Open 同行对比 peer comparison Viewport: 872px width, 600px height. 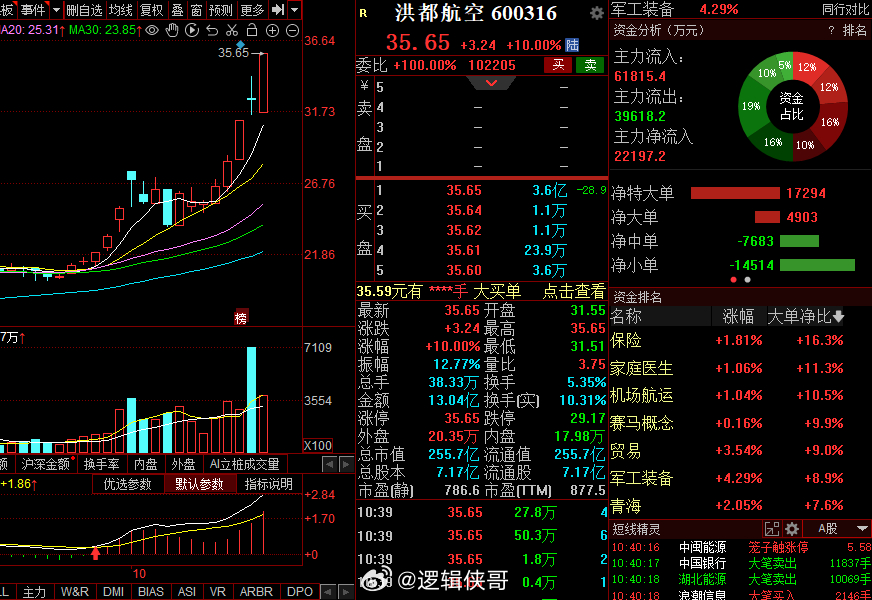[x=845, y=9]
